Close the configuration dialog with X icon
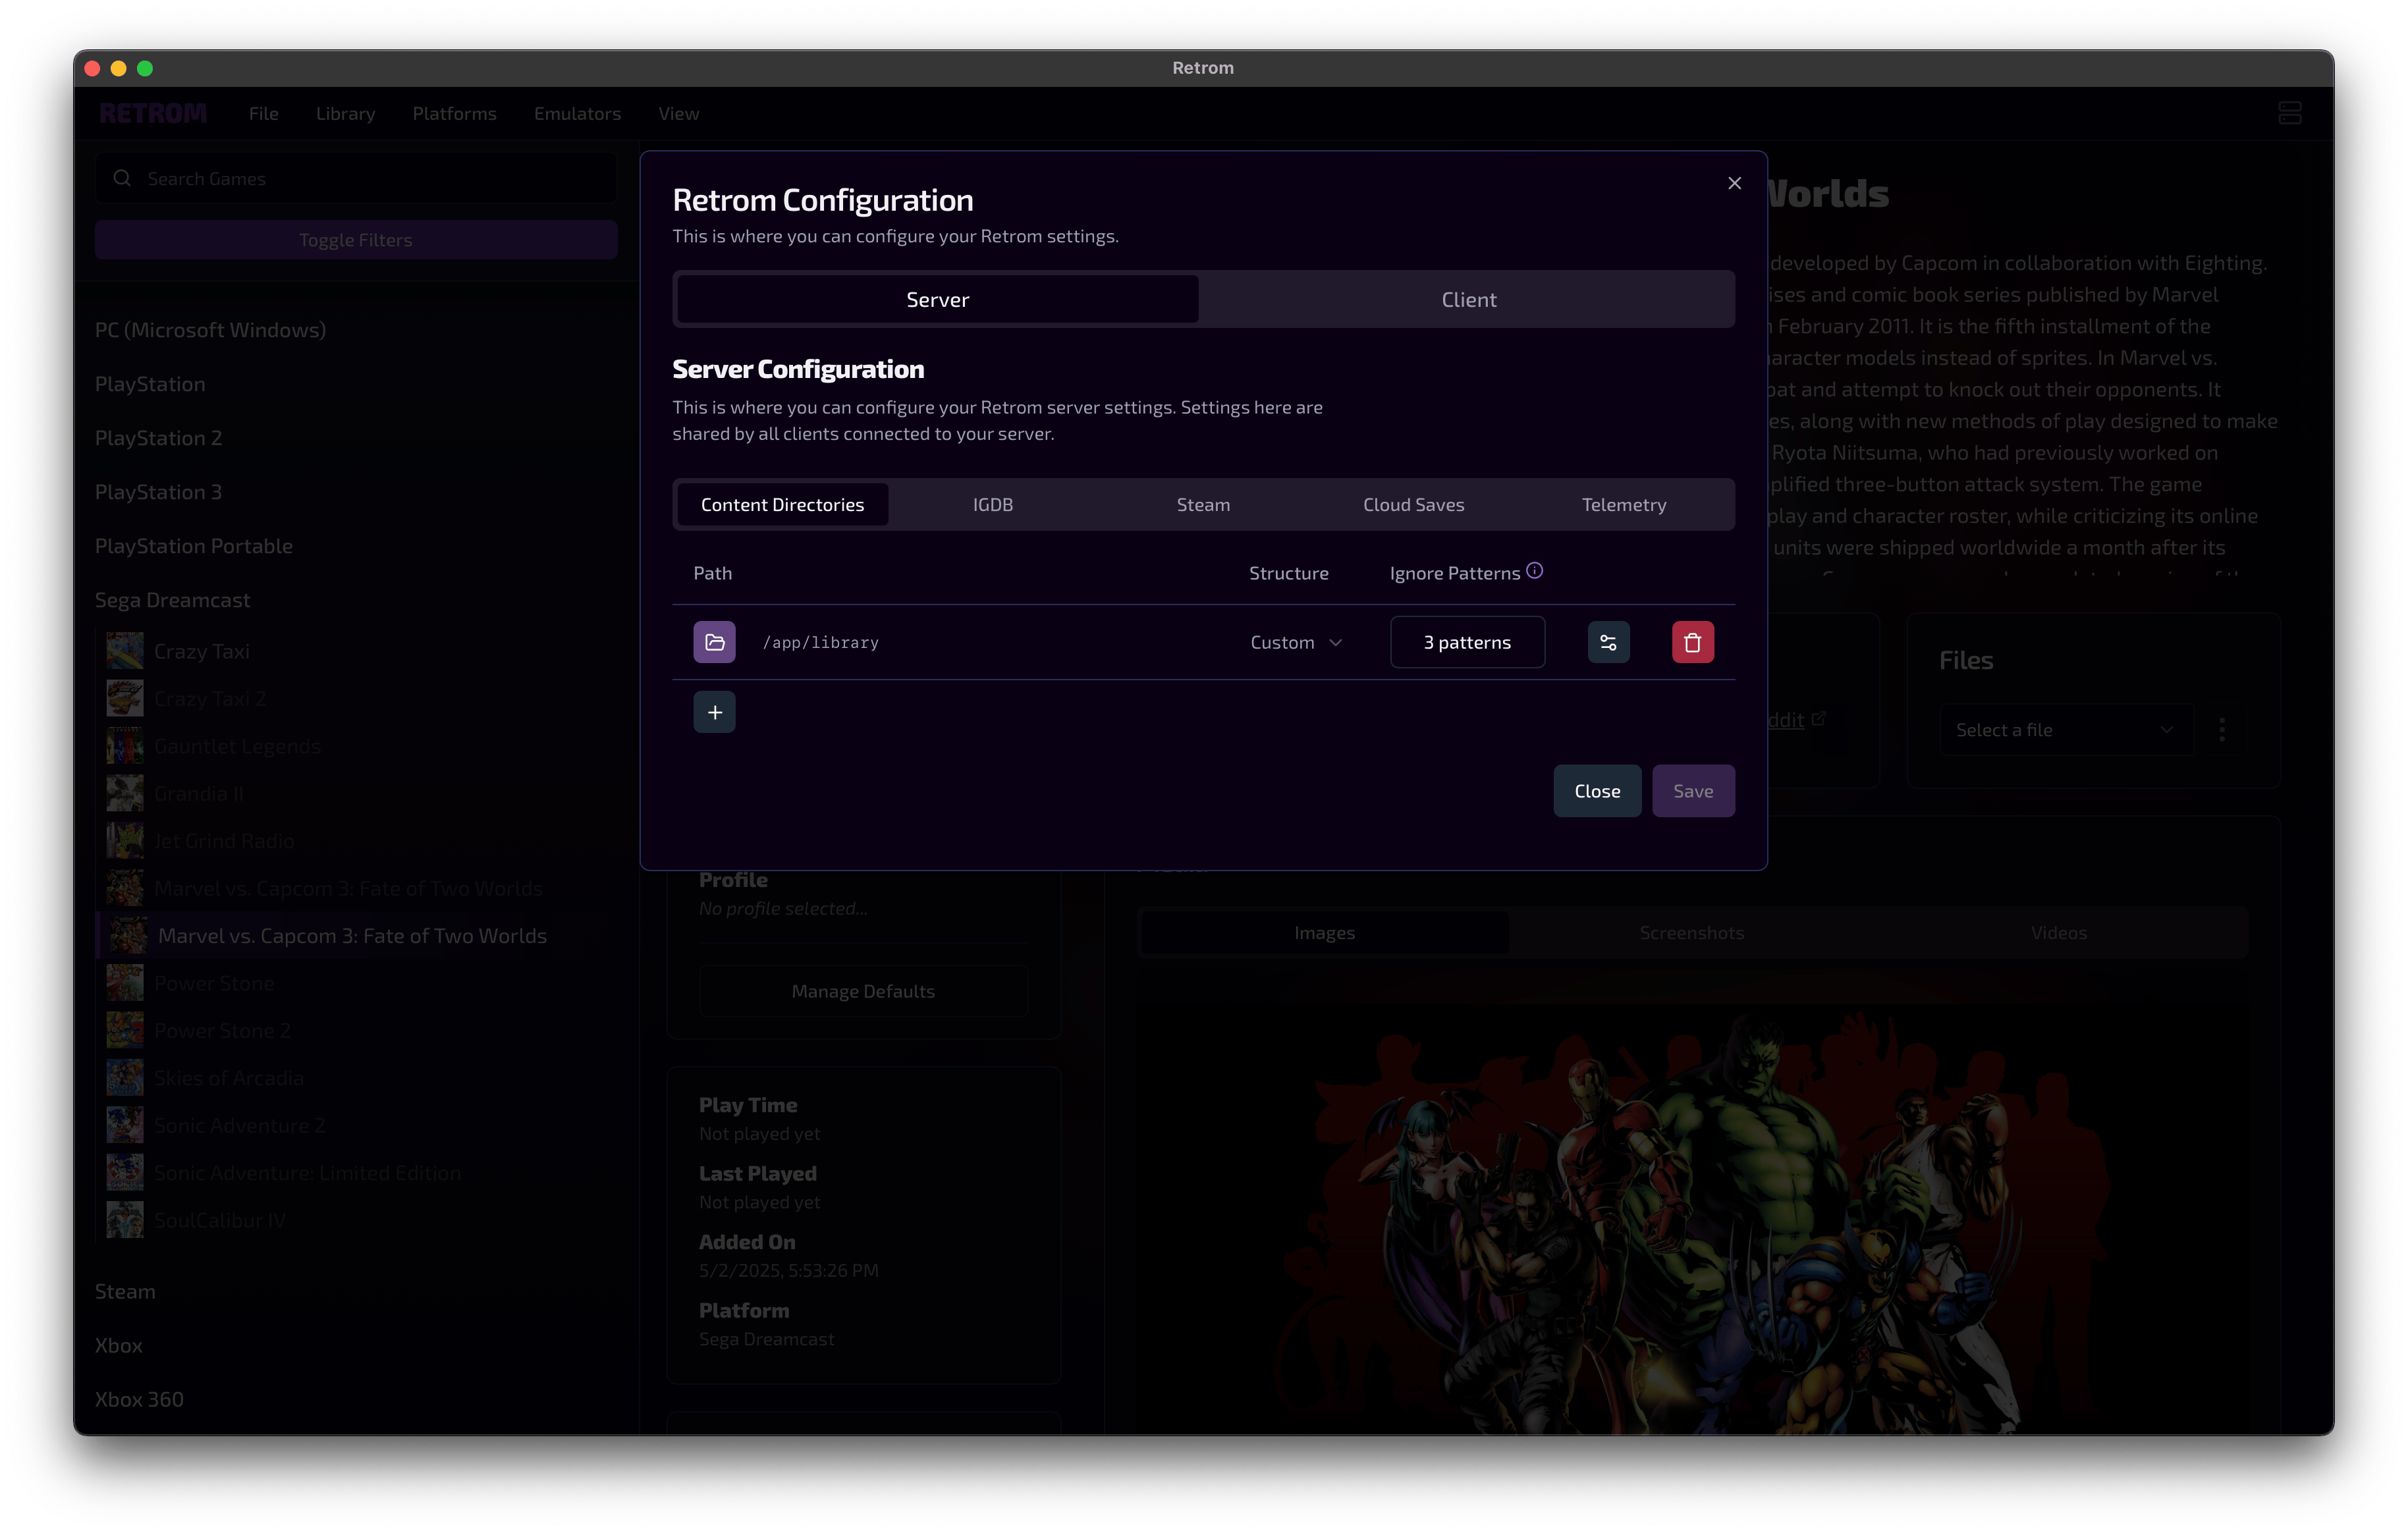This screenshot has height=1533, width=2408. 1734,183
